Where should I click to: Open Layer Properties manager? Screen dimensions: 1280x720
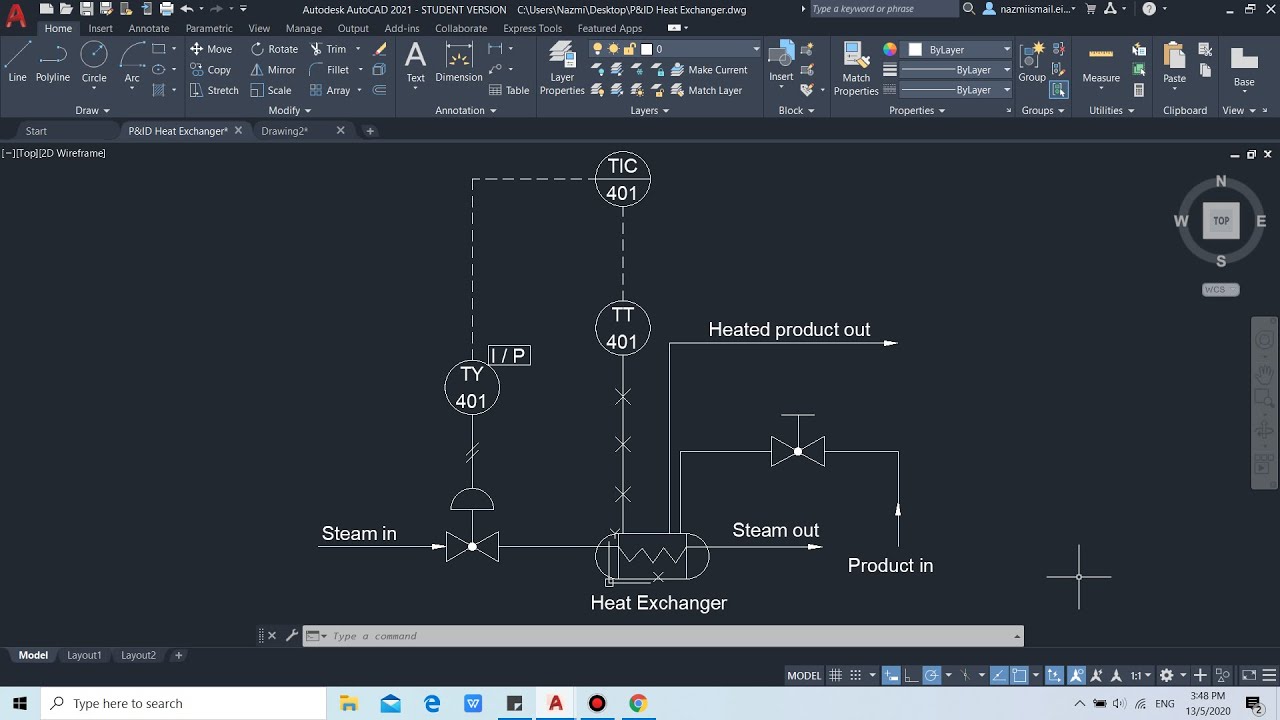(562, 68)
